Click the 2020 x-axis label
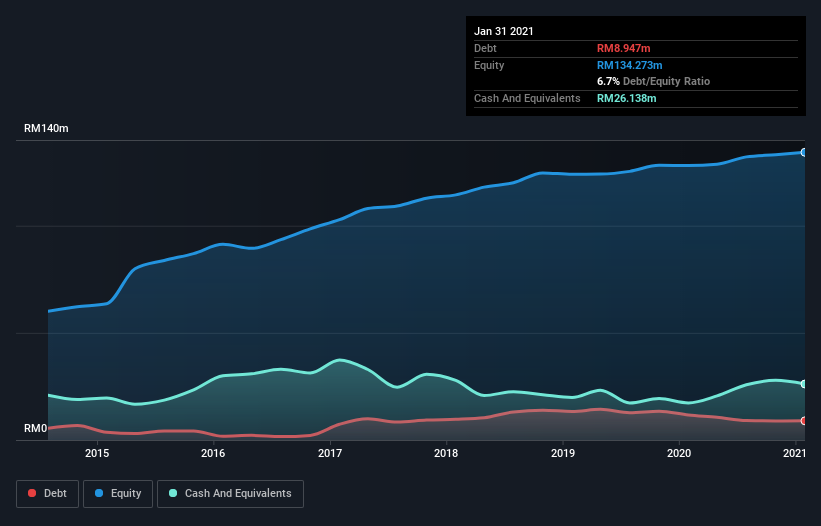The height and width of the screenshot is (526, 821). 679,453
